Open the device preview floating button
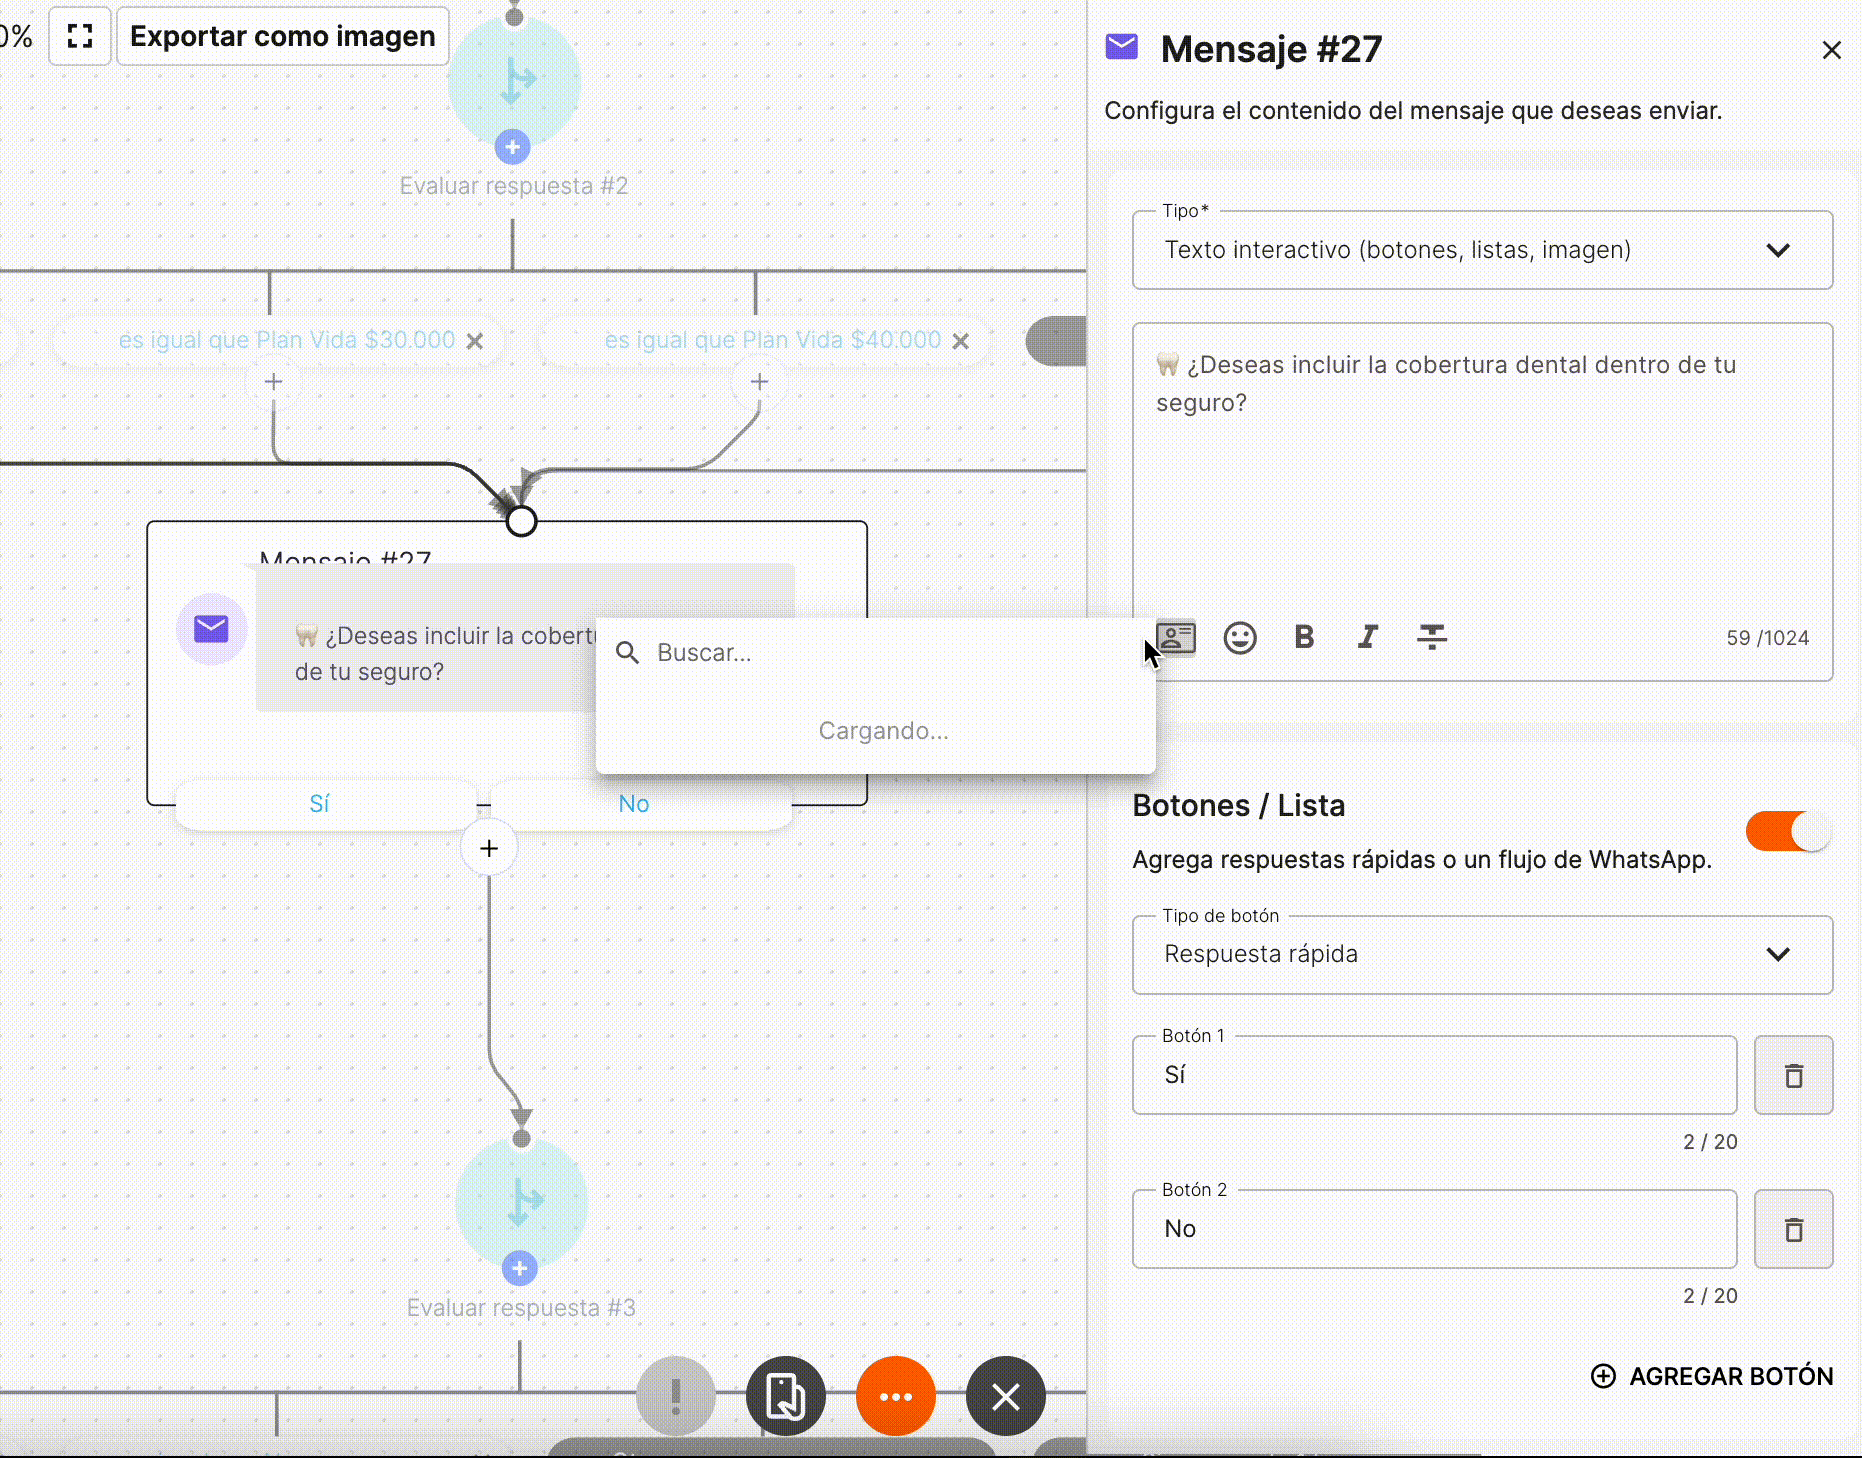 tap(785, 1396)
